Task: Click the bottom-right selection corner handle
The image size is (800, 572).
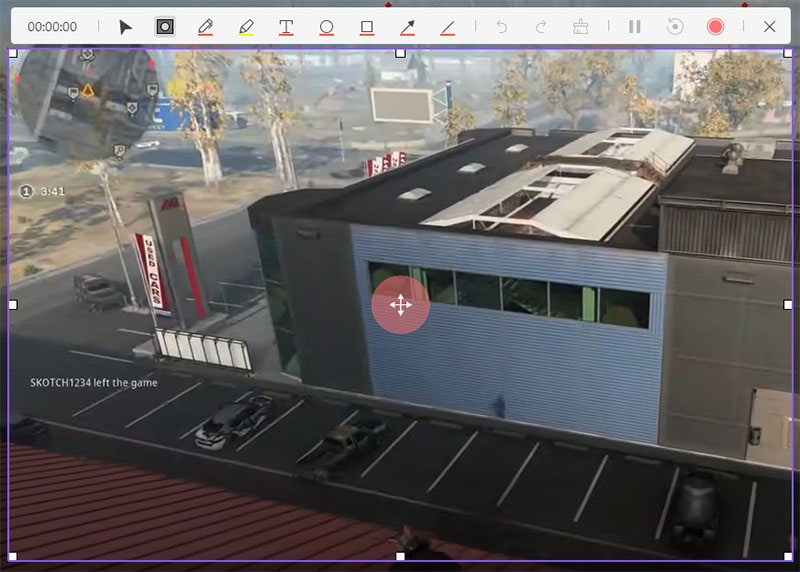Action: (788, 556)
